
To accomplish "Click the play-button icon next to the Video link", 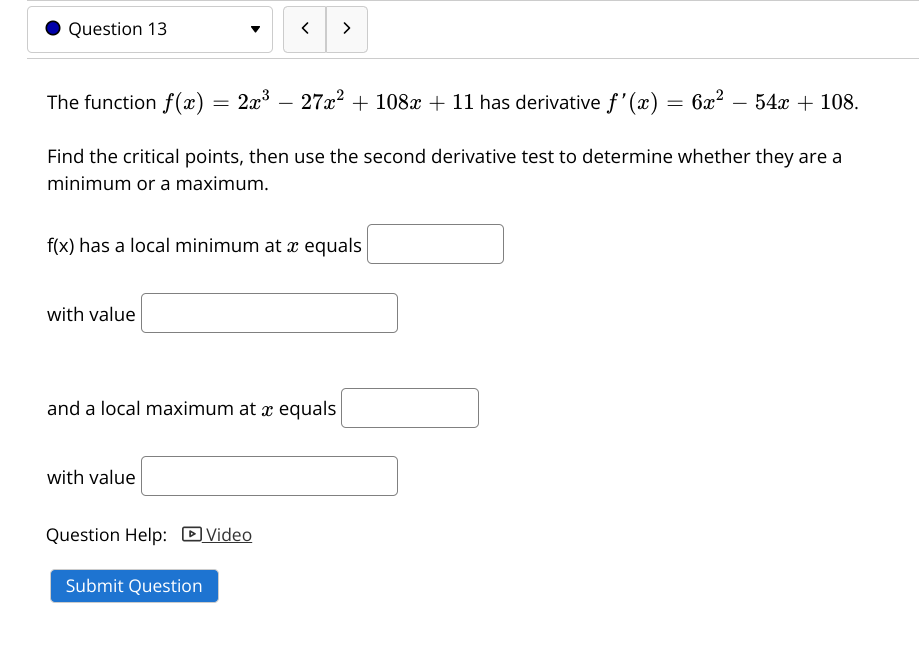I will 189,535.
